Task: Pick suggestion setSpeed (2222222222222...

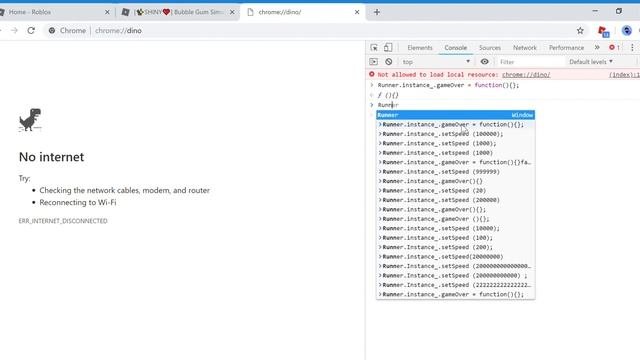Action: click(x=455, y=285)
